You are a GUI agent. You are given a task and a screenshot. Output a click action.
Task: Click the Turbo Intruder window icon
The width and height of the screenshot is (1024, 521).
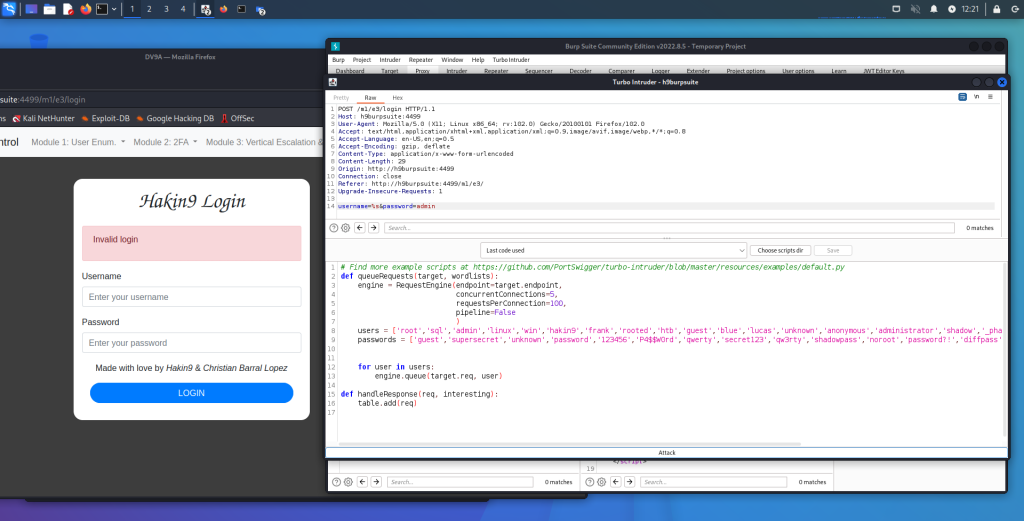(x=333, y=82)
